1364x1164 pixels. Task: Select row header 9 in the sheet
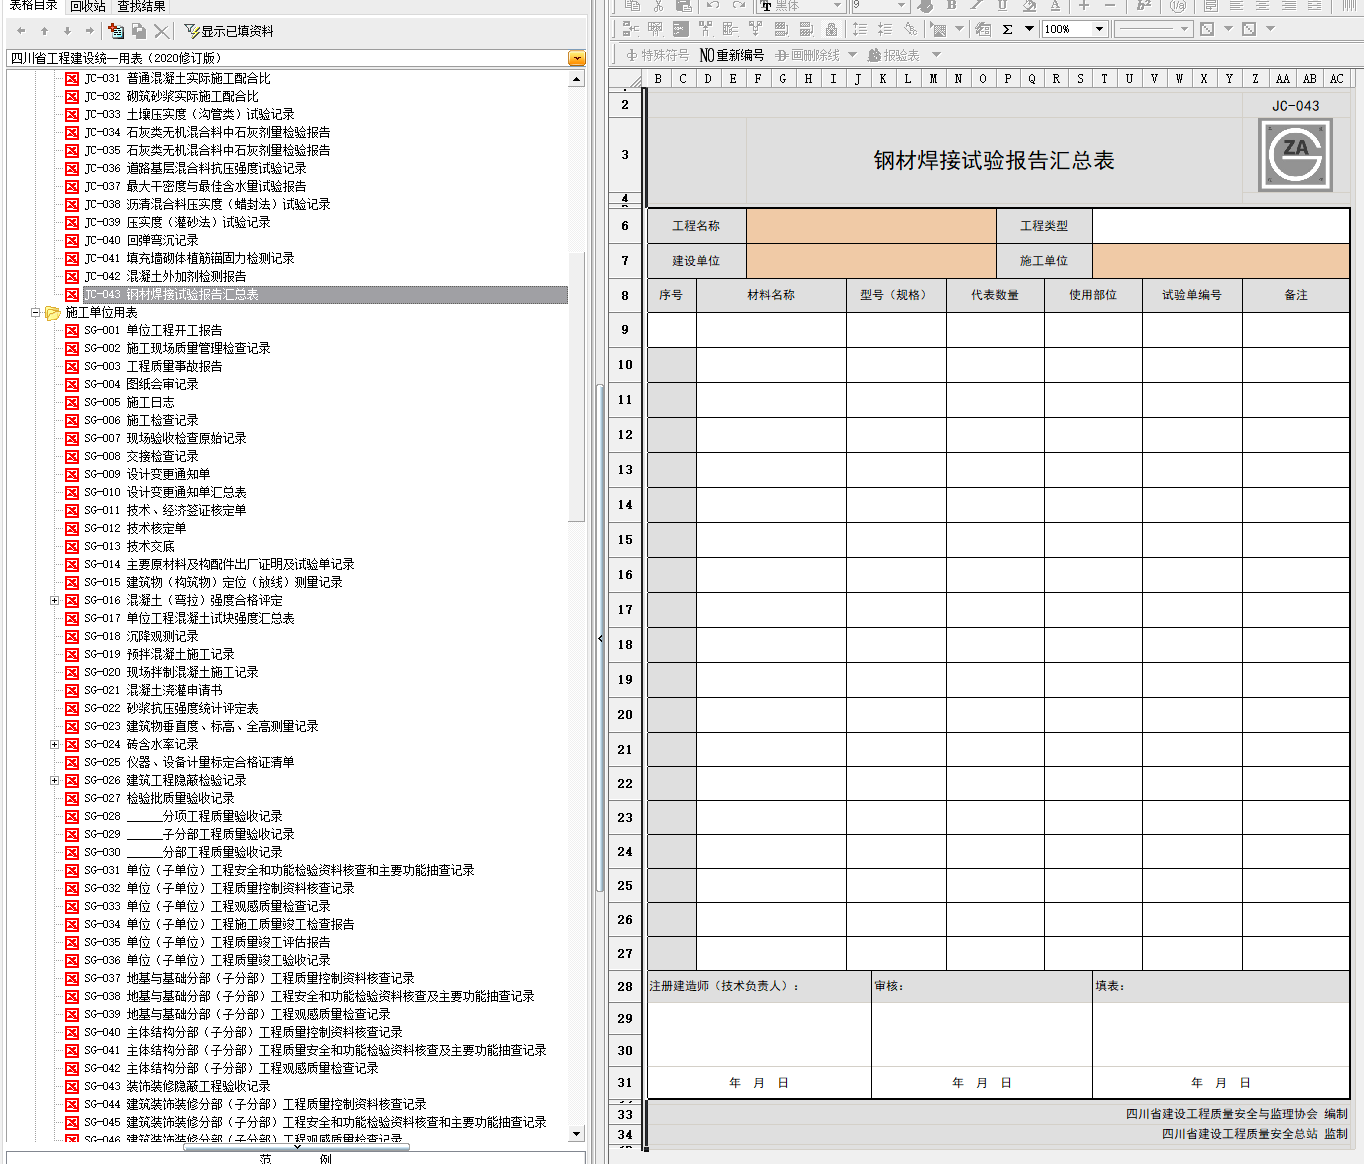(x=625, y=330)
